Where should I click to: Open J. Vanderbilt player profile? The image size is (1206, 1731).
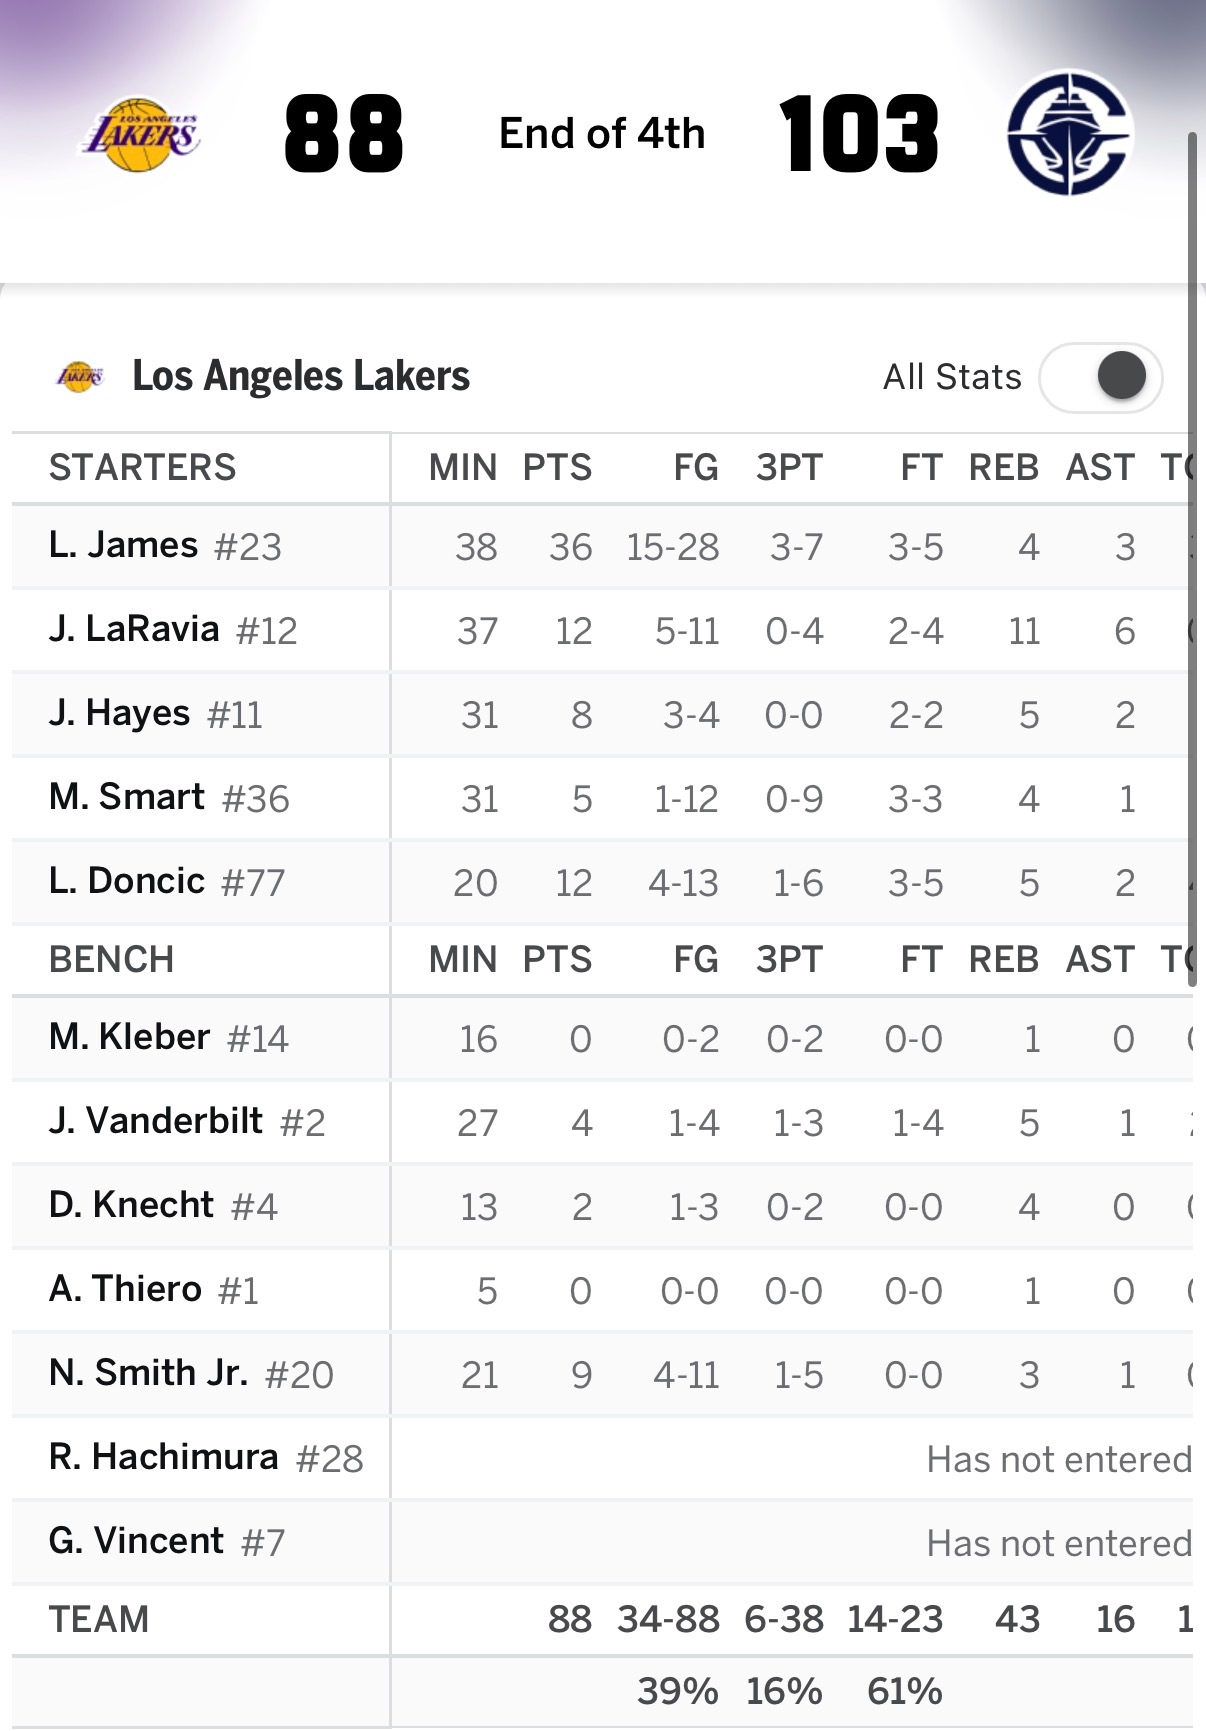tap(156, 1122)
